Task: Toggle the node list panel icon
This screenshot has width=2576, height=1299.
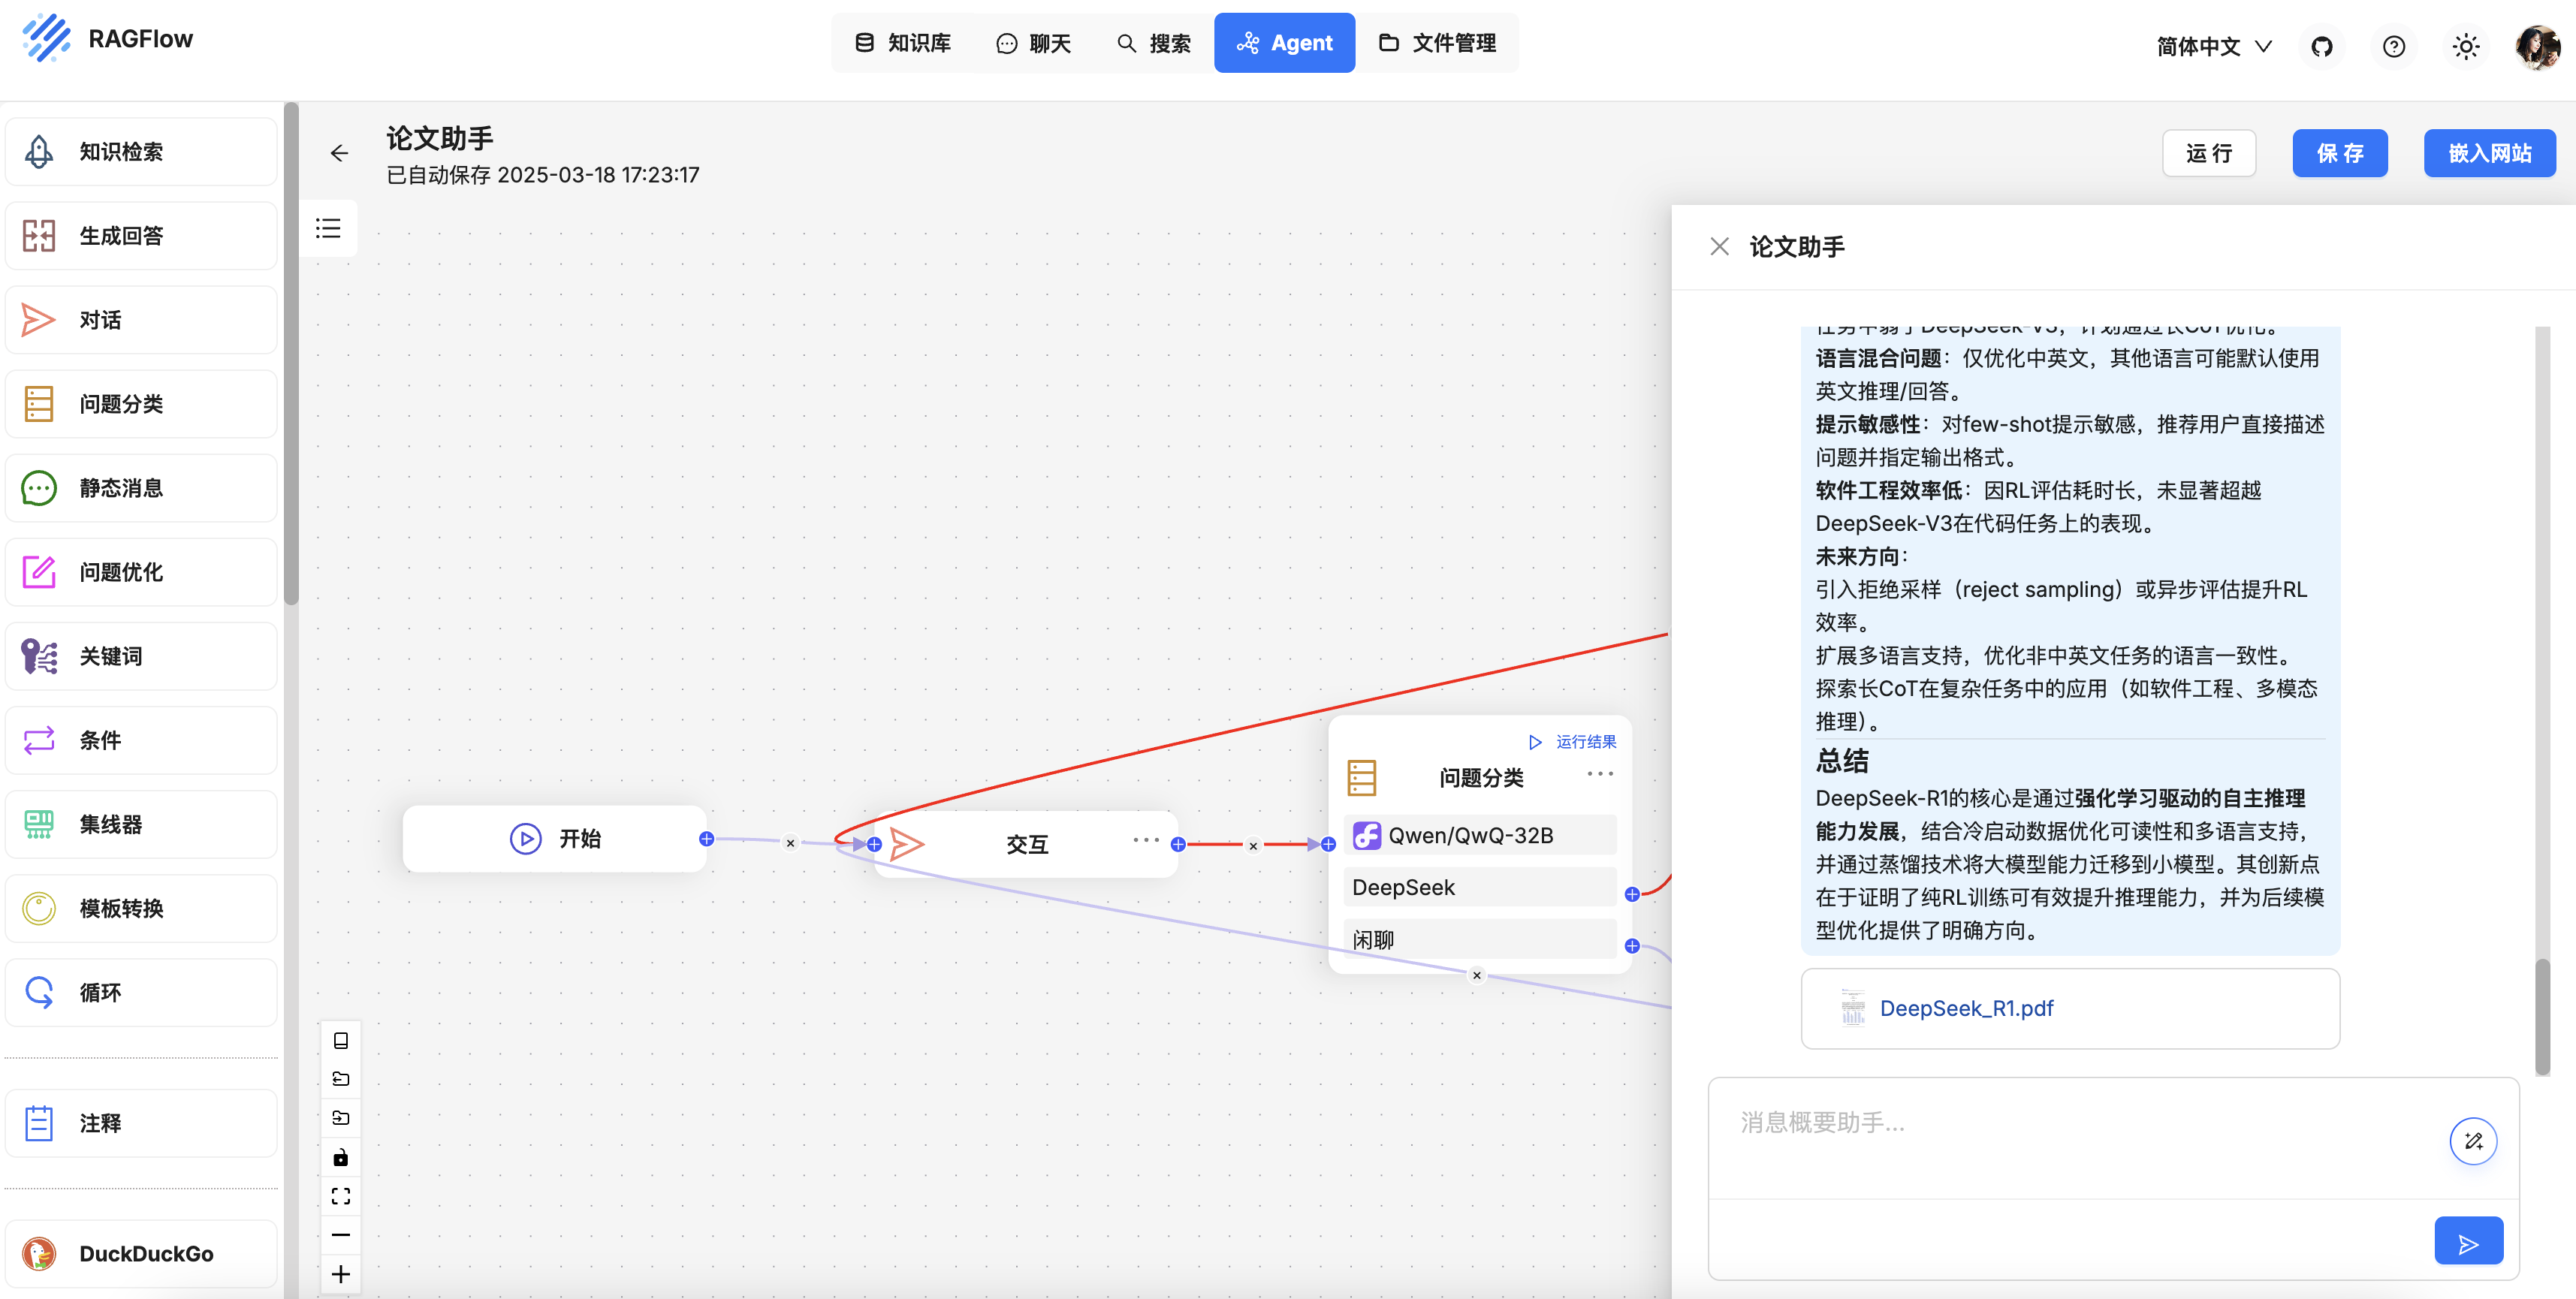Action: (328, 228)
